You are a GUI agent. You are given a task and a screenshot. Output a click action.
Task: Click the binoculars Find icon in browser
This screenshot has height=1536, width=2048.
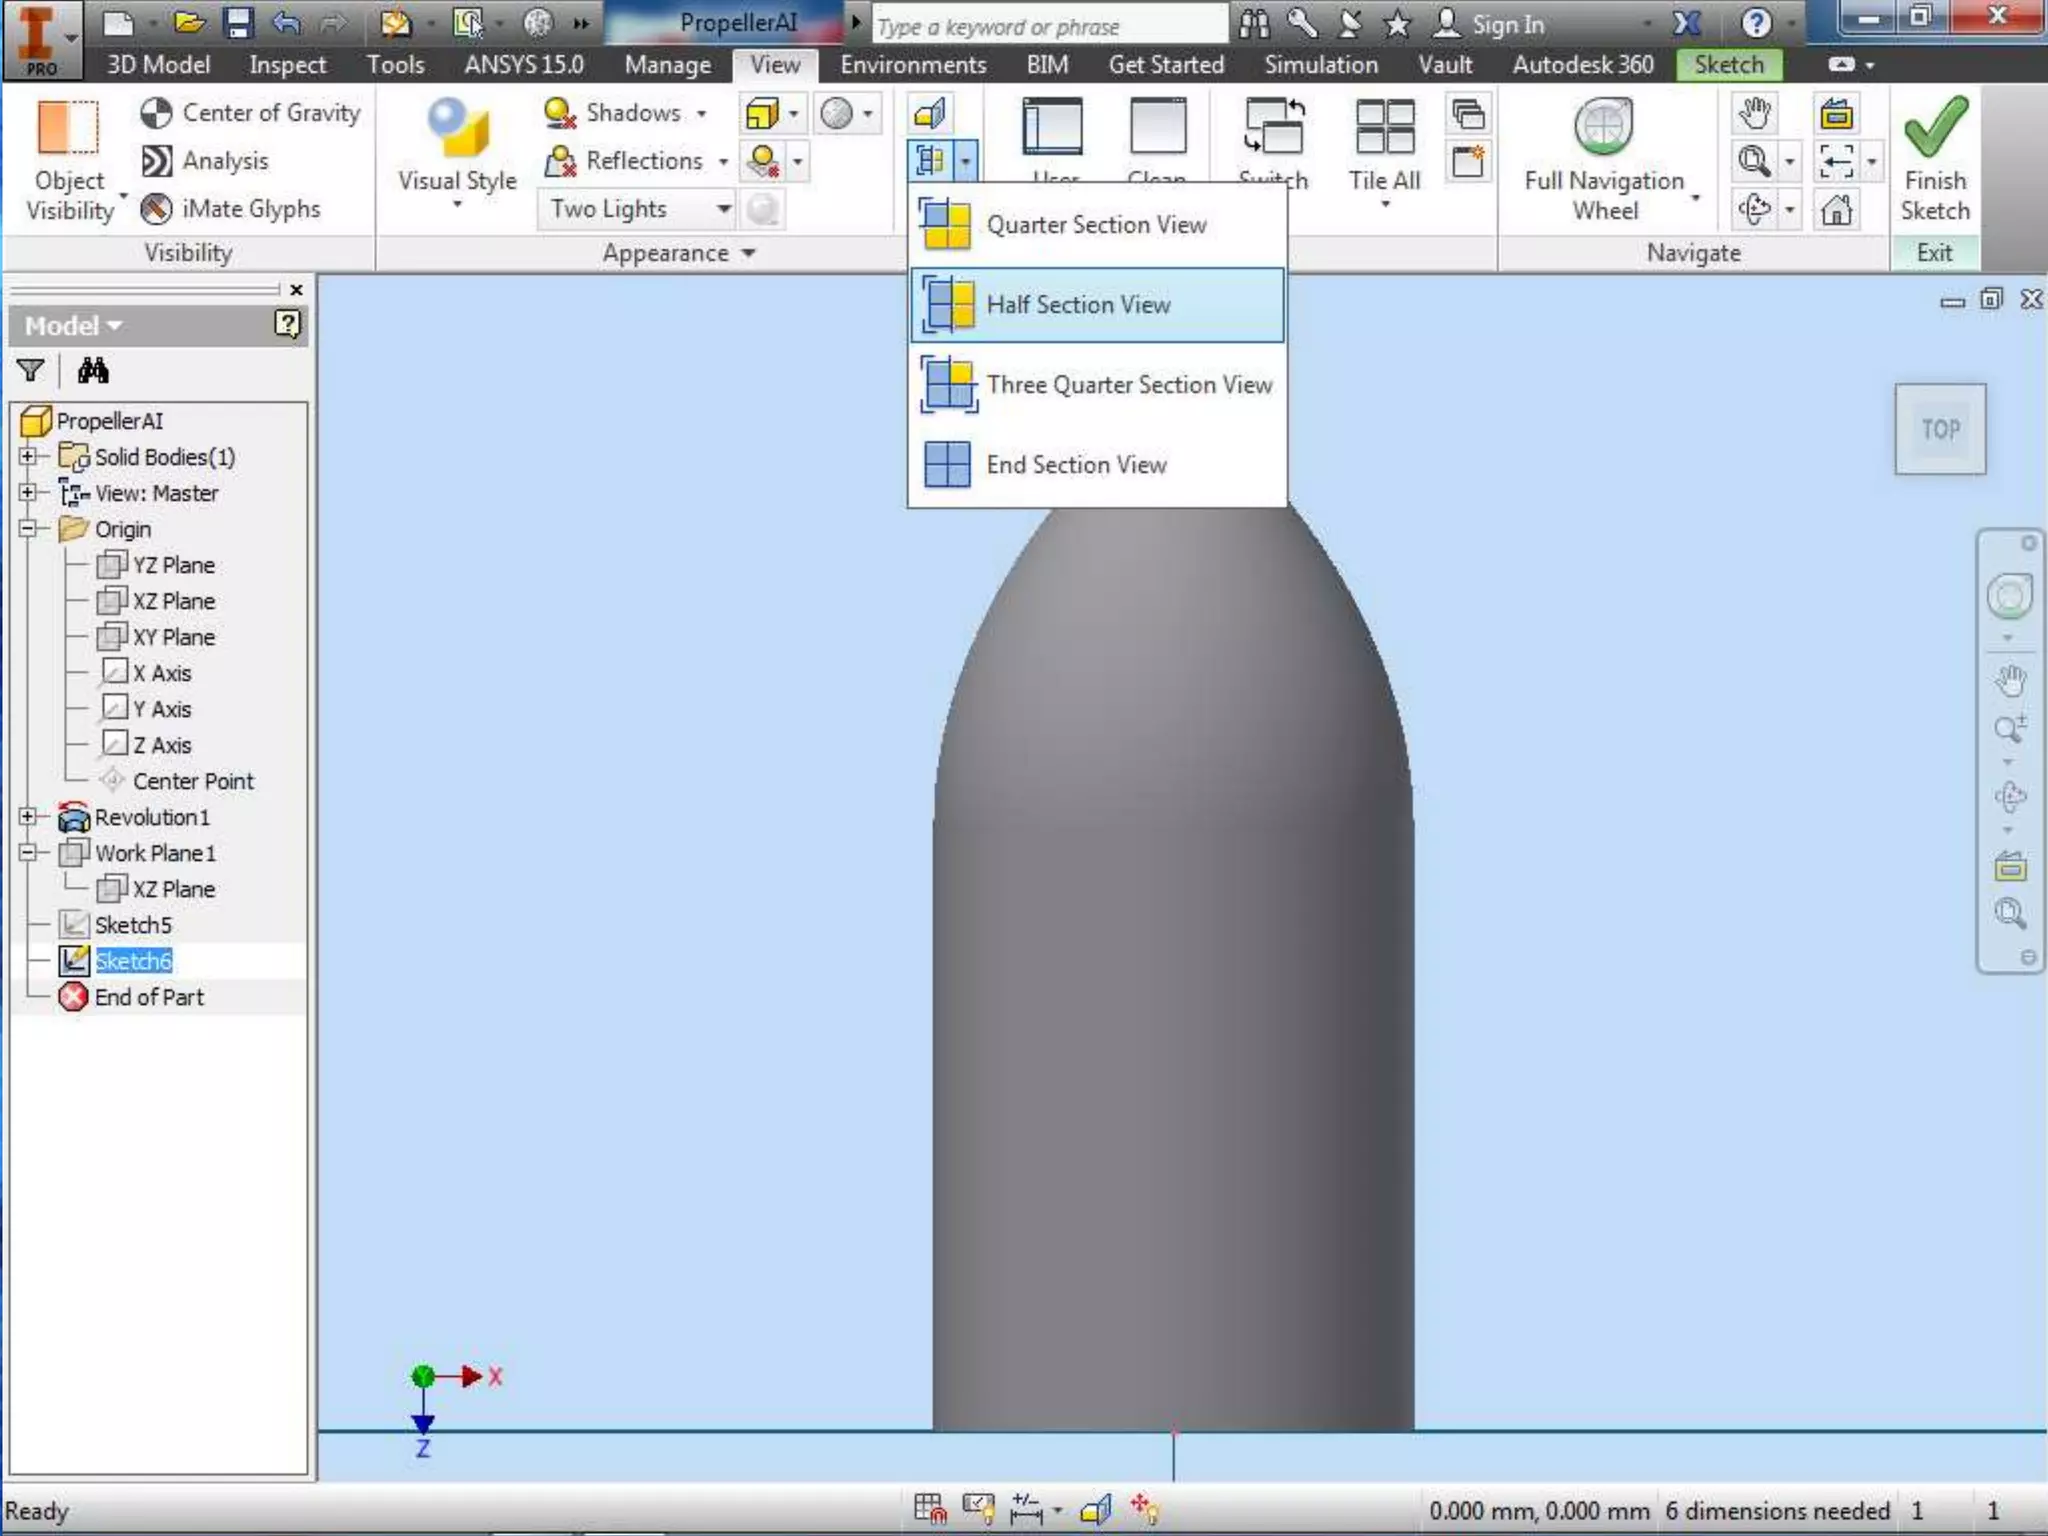[x=92, y=371]
